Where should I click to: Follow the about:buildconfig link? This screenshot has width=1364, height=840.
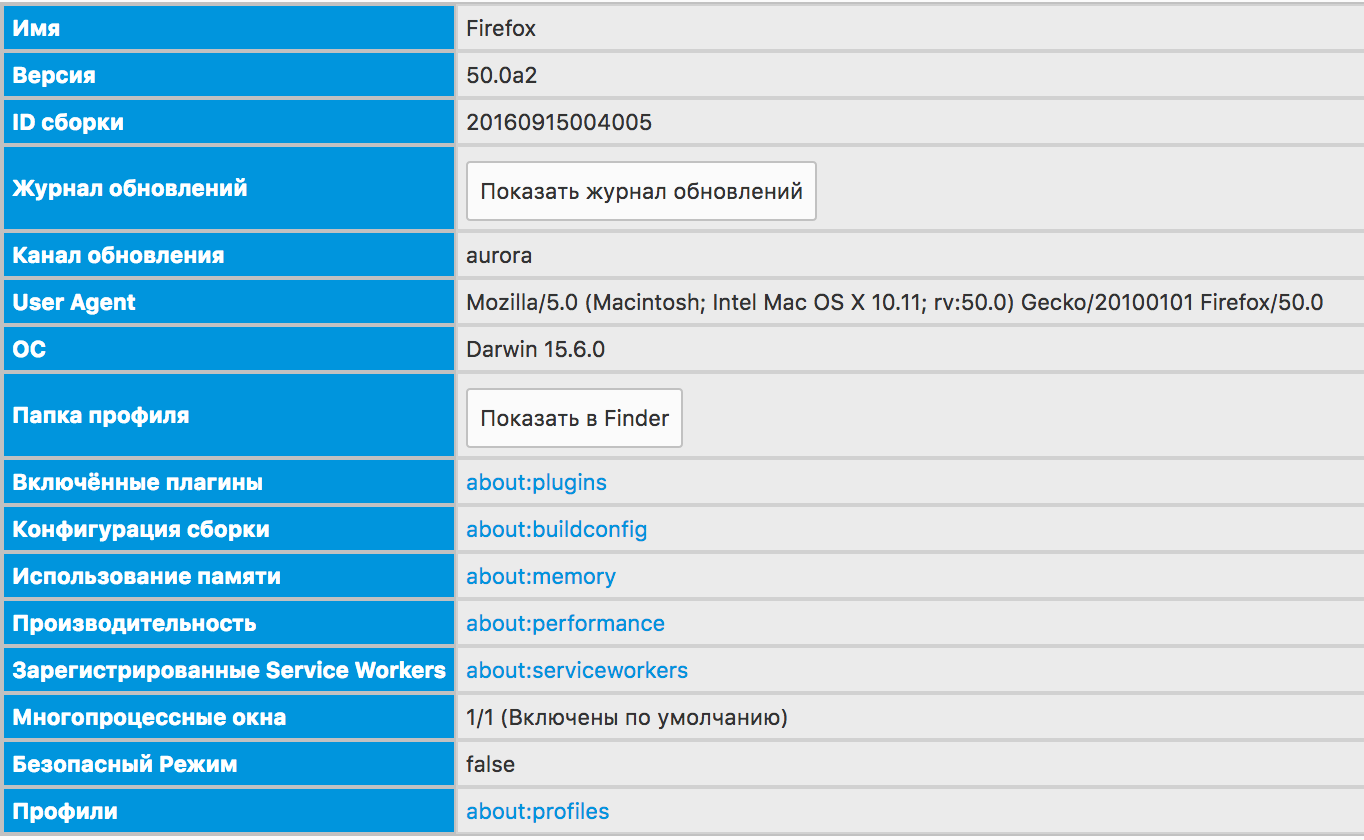(x=556, y=529)
